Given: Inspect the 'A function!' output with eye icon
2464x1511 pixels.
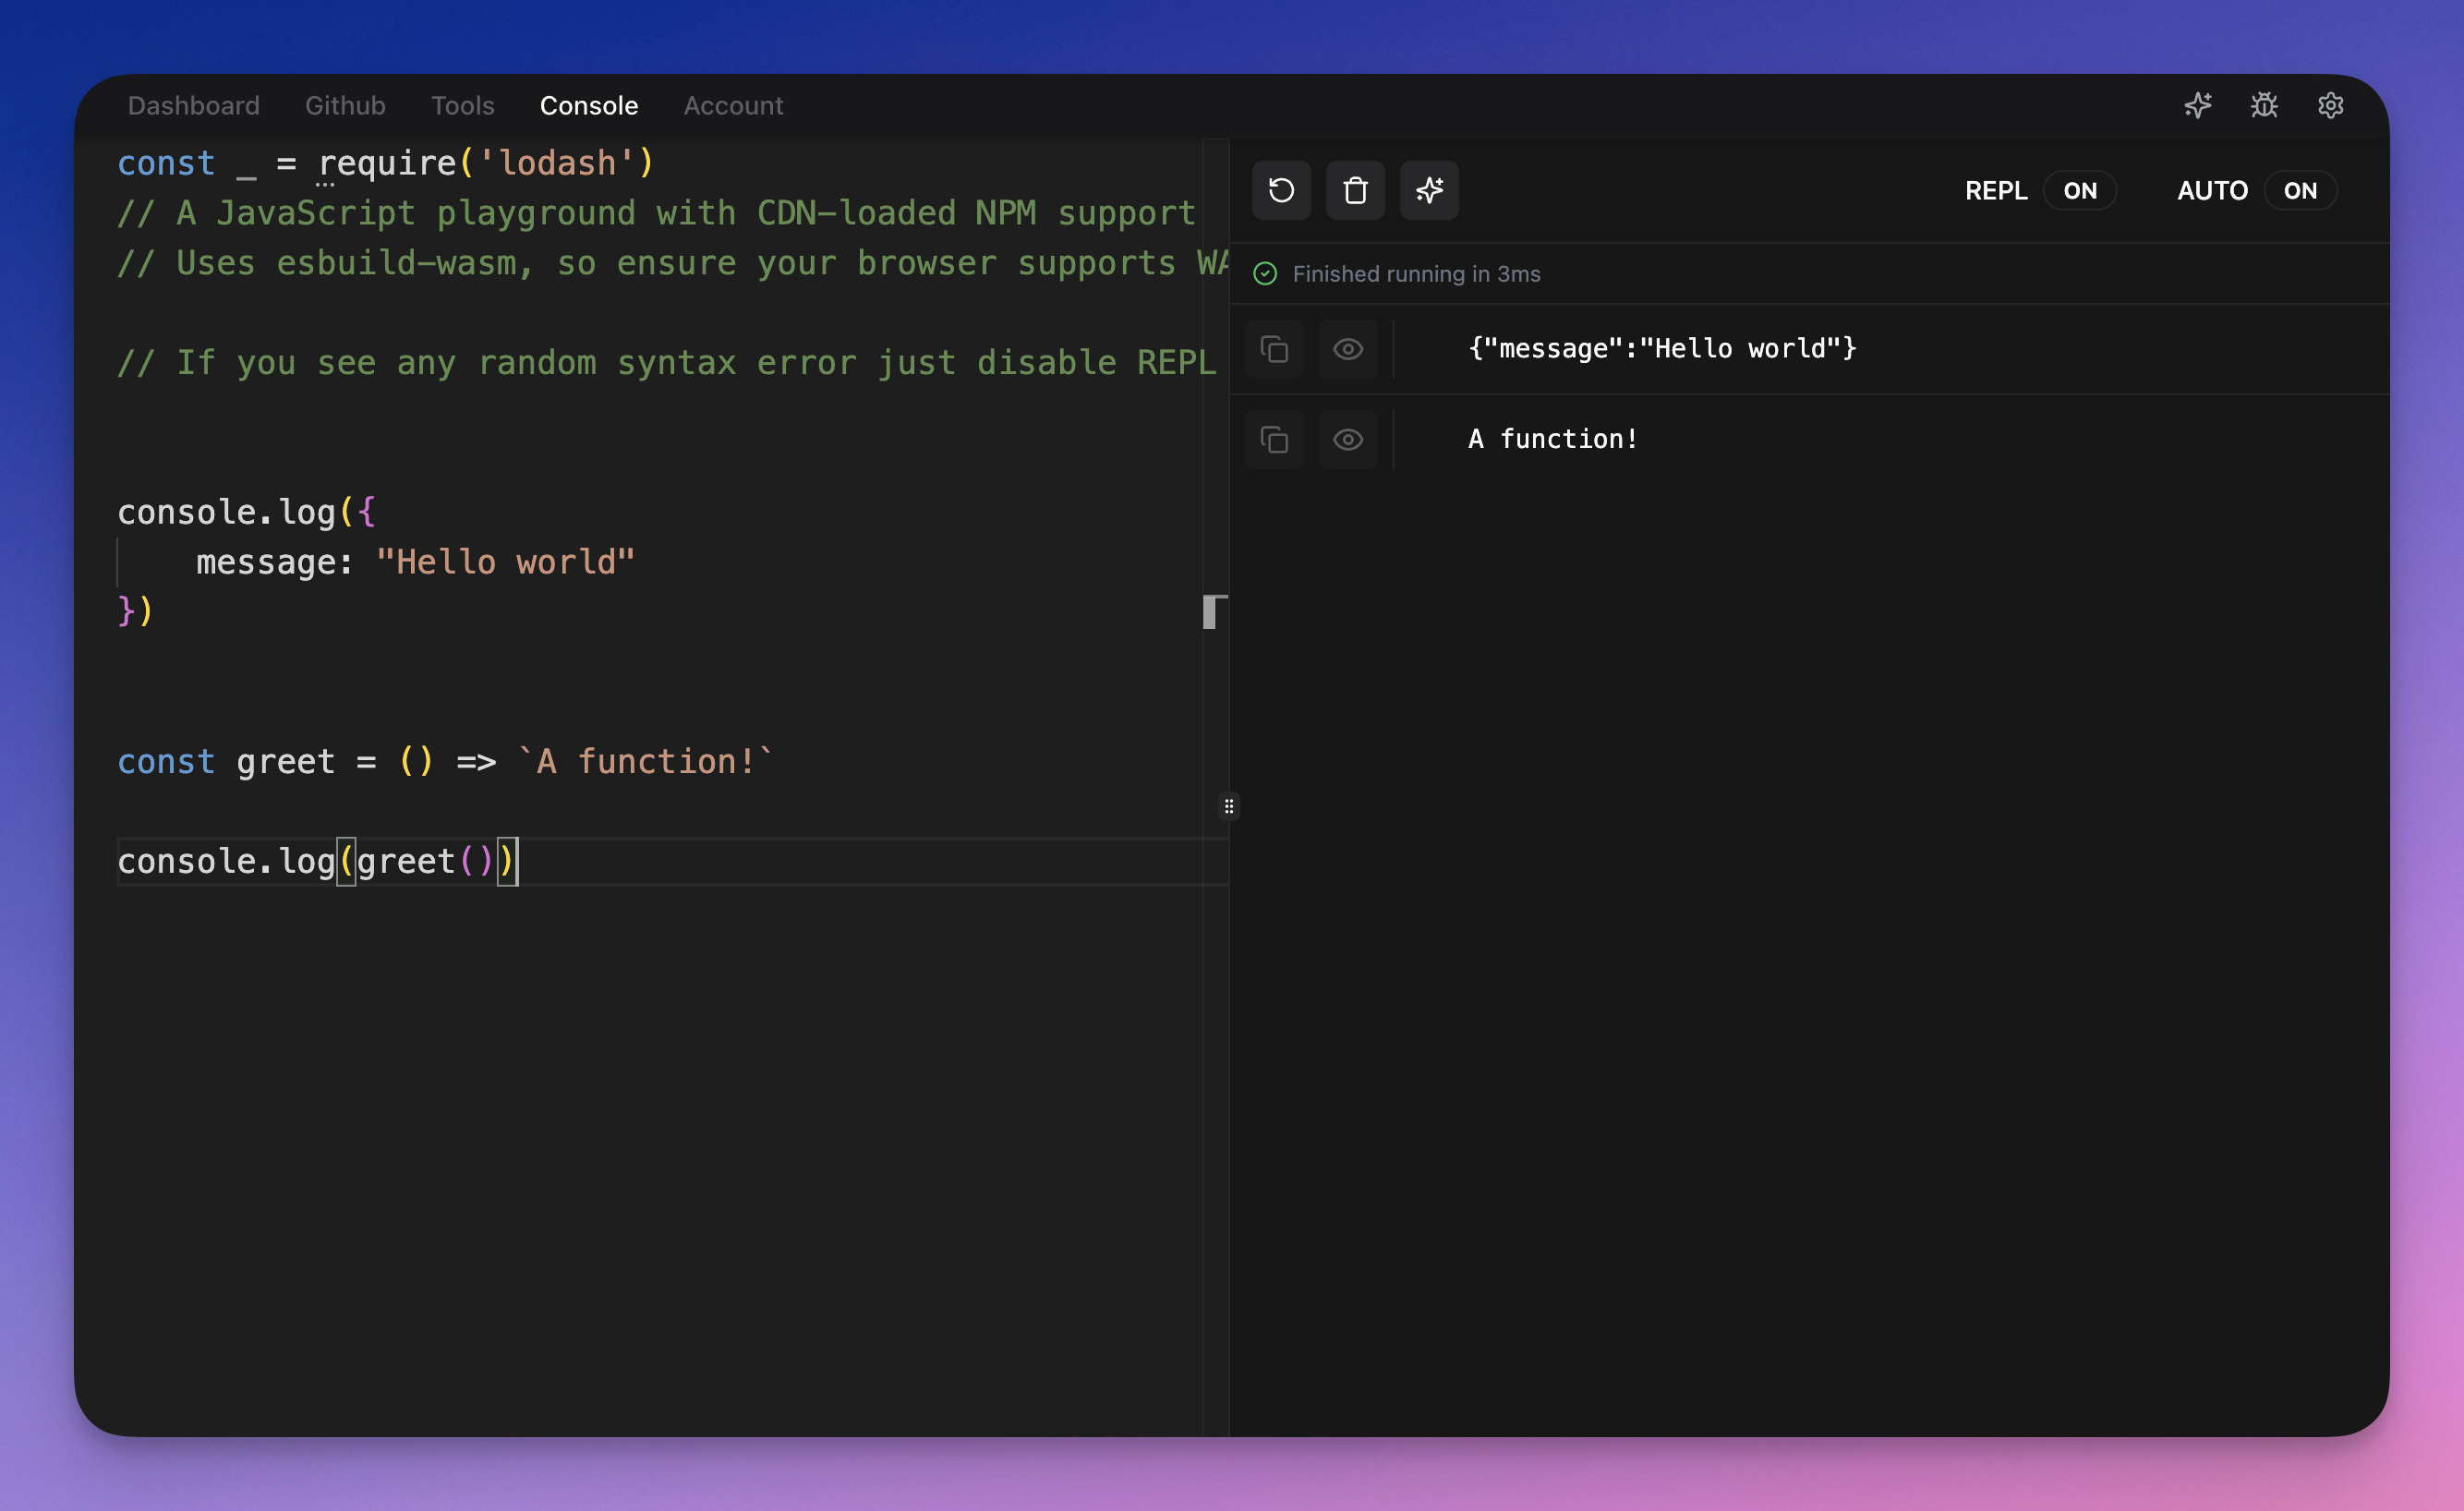Looking at the screenshot, I should pos(1348,439).
